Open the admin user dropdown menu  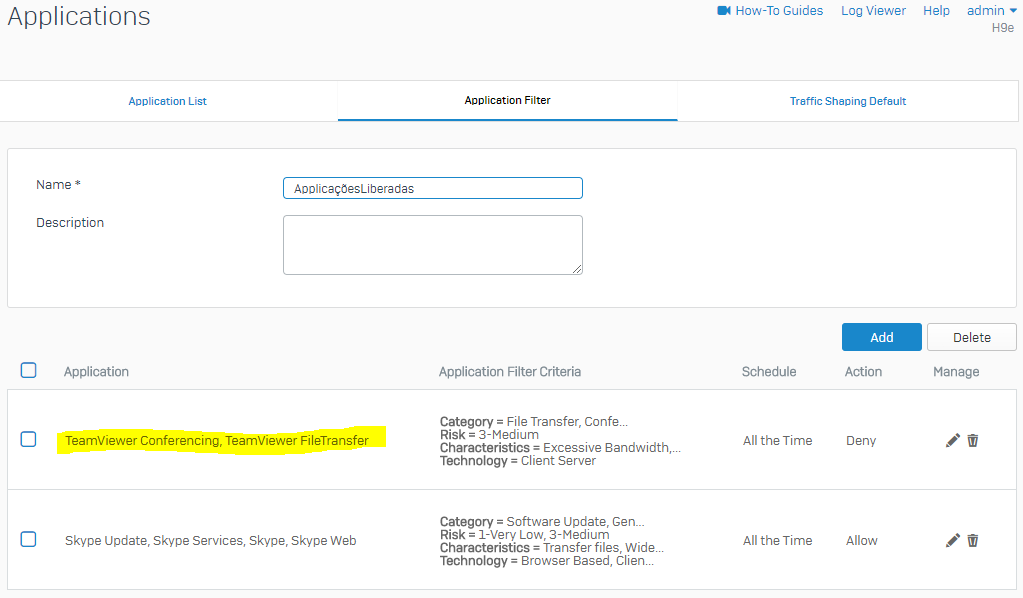point(992,10)
